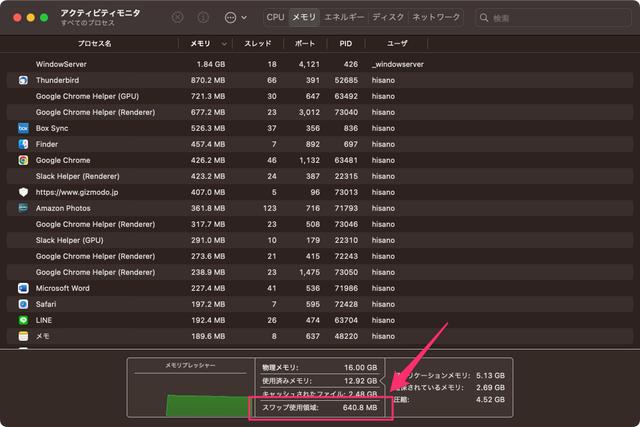The width and height of the screenshot is (640, 427).
Task: Click the Microsoft Word icon in list
Action: 23,288
